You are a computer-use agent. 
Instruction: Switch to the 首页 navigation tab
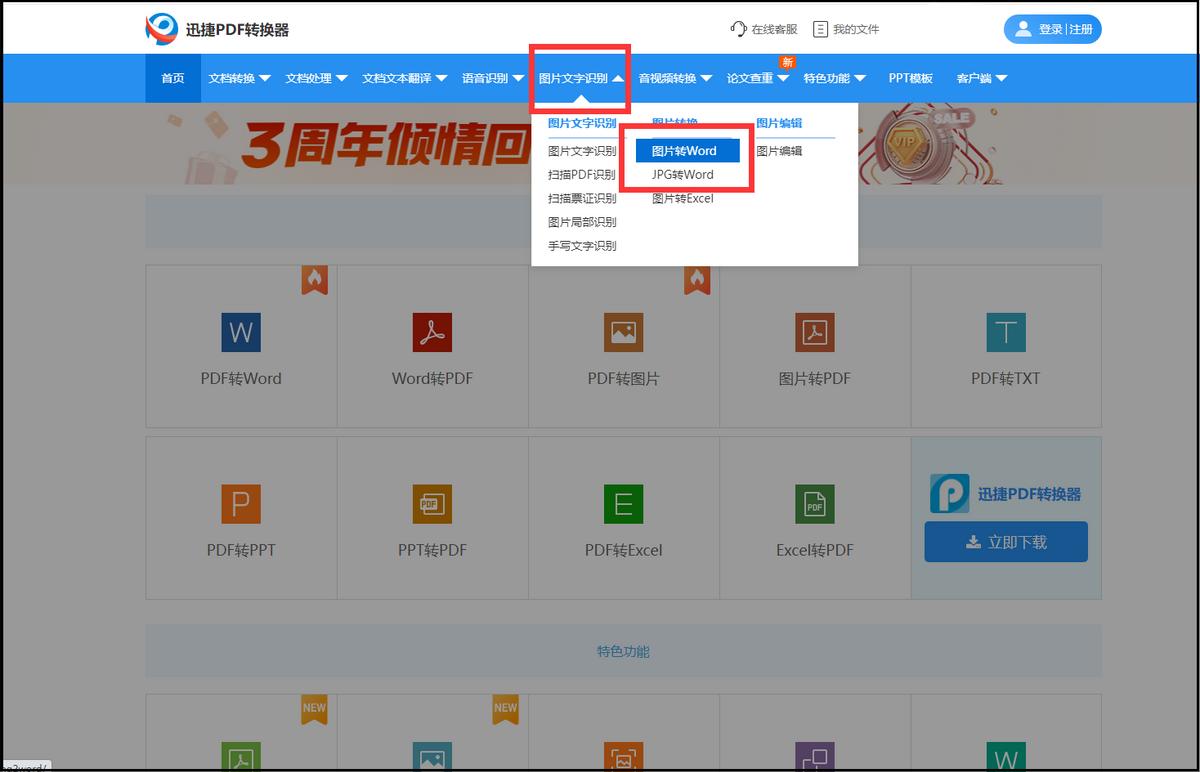(x=172, y=77)
